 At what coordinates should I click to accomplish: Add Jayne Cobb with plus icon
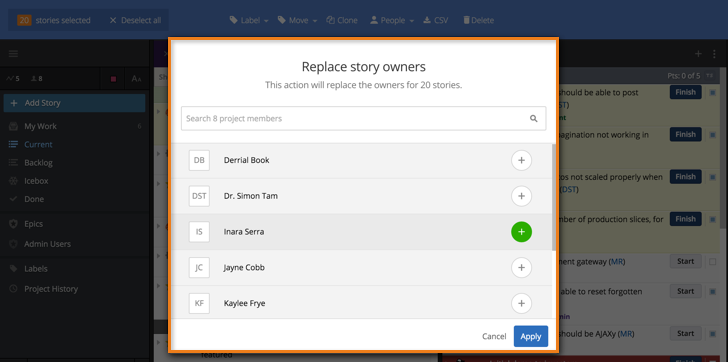click(521, 267)
